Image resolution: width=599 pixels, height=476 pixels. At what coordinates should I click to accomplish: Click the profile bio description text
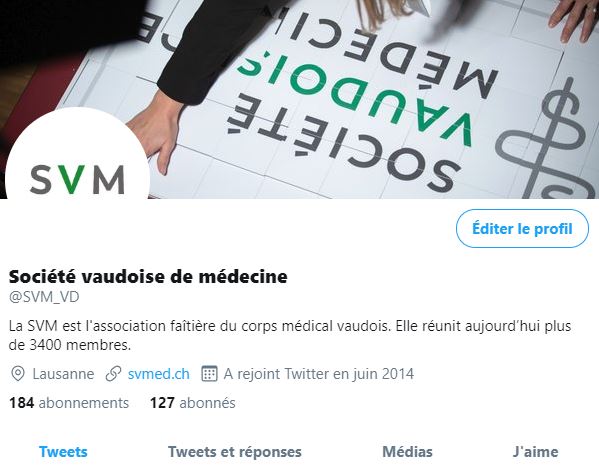pos(290,335)
